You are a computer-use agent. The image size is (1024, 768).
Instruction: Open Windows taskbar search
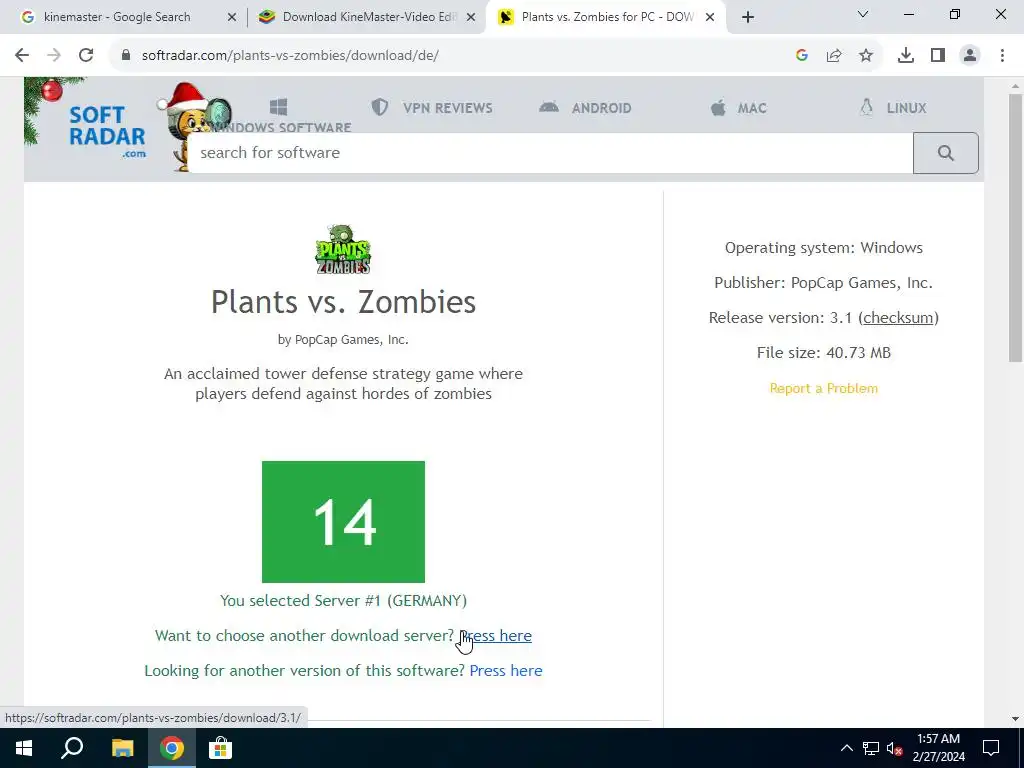click(72, 748)
